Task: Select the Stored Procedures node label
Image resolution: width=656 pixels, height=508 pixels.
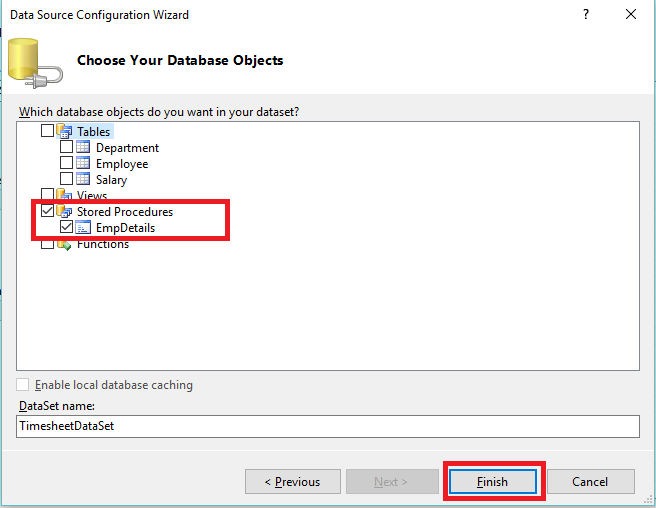Action: [124, 212]
